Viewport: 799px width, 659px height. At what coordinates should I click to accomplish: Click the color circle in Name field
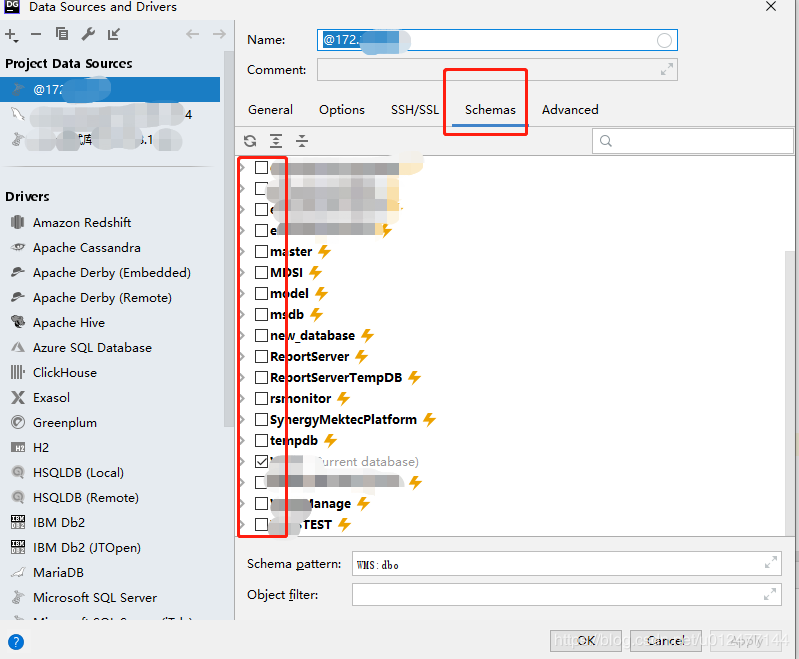pyautogui.click(x=664, y=40)
